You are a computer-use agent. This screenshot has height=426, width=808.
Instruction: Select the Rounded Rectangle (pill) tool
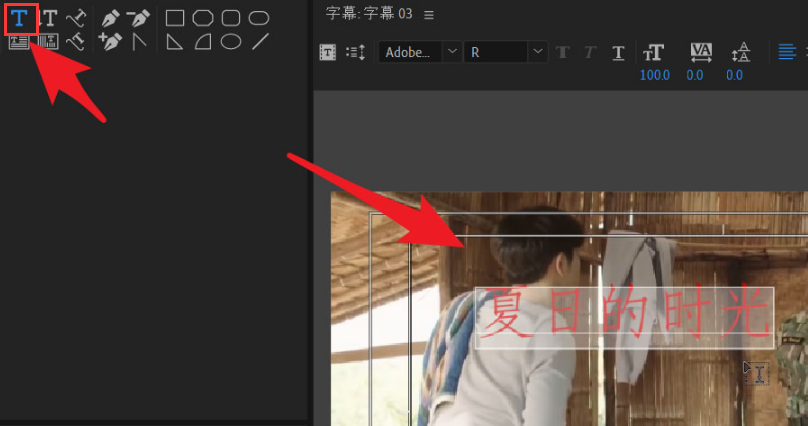click(259, 19)
